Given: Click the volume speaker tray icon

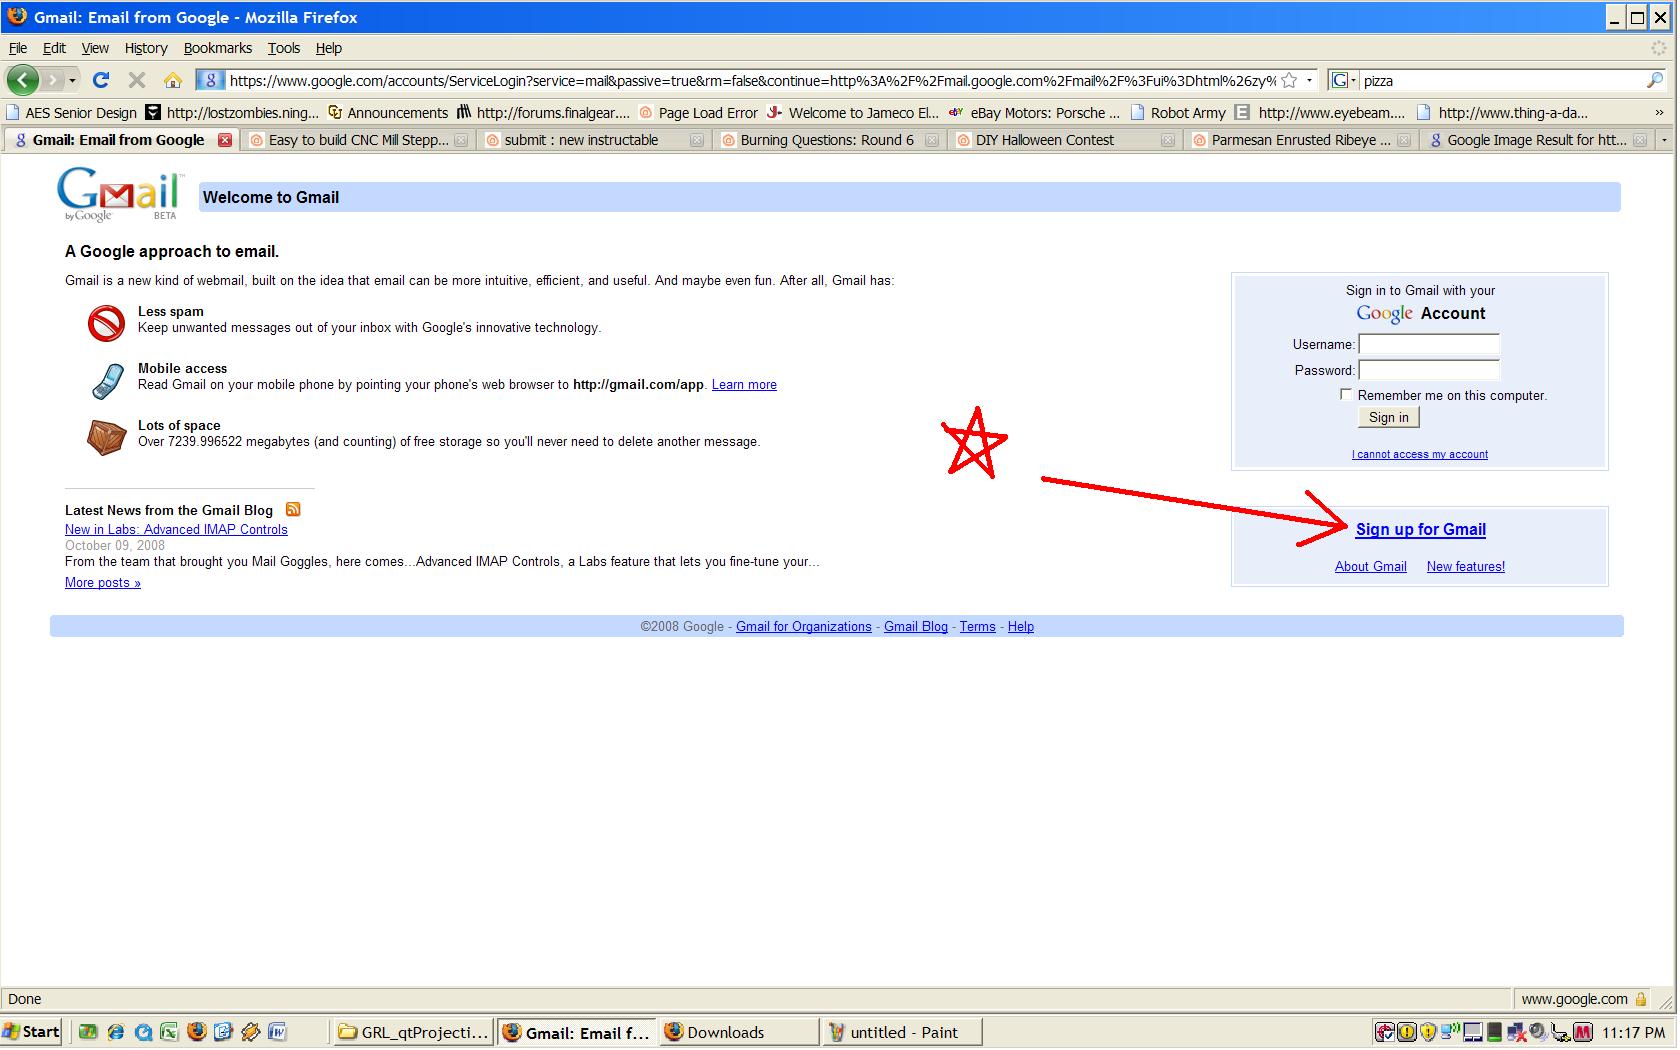Looking at the screenshot, I should point(1538,1032).
